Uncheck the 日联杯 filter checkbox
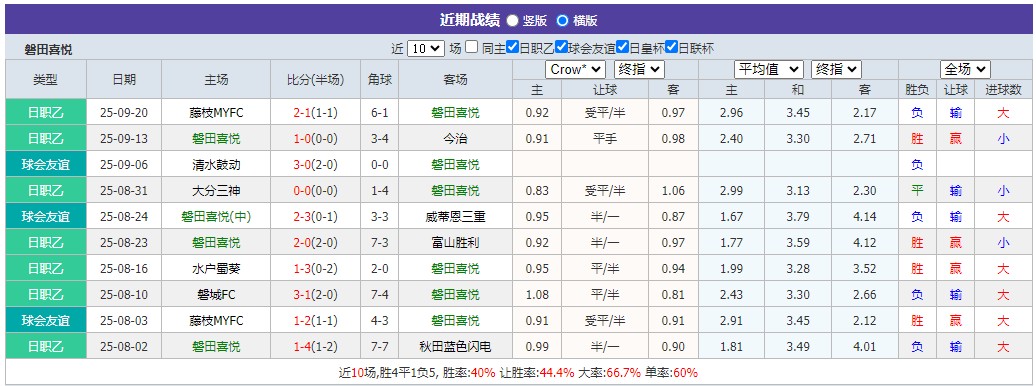Screen dimensions: 1036x386 (x=671, y=47)
